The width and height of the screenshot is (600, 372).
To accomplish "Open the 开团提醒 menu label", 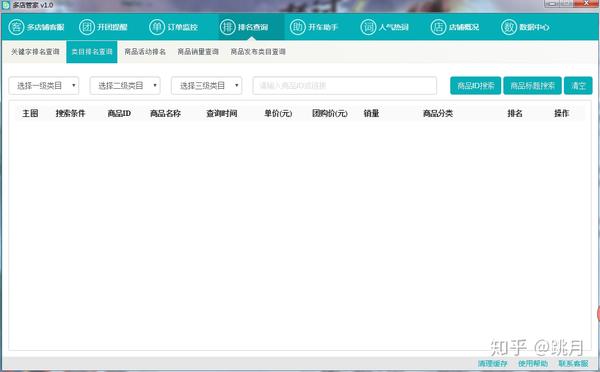I will pos(112,27).
